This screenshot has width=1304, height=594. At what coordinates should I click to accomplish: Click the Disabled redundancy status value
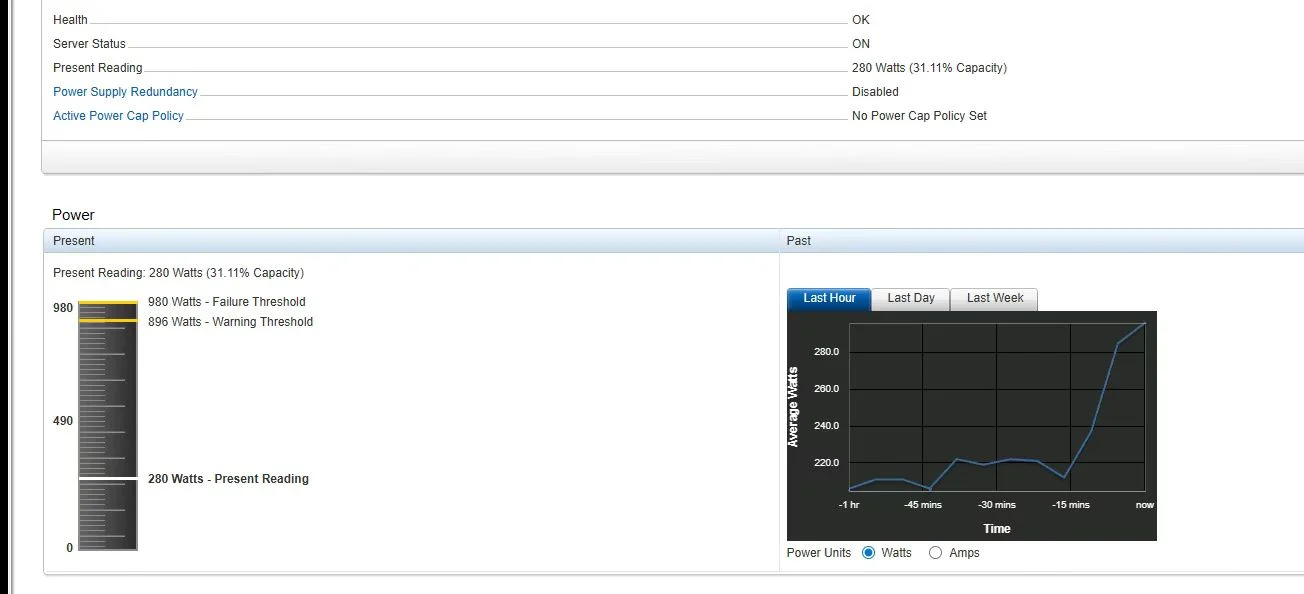point(875,92)
